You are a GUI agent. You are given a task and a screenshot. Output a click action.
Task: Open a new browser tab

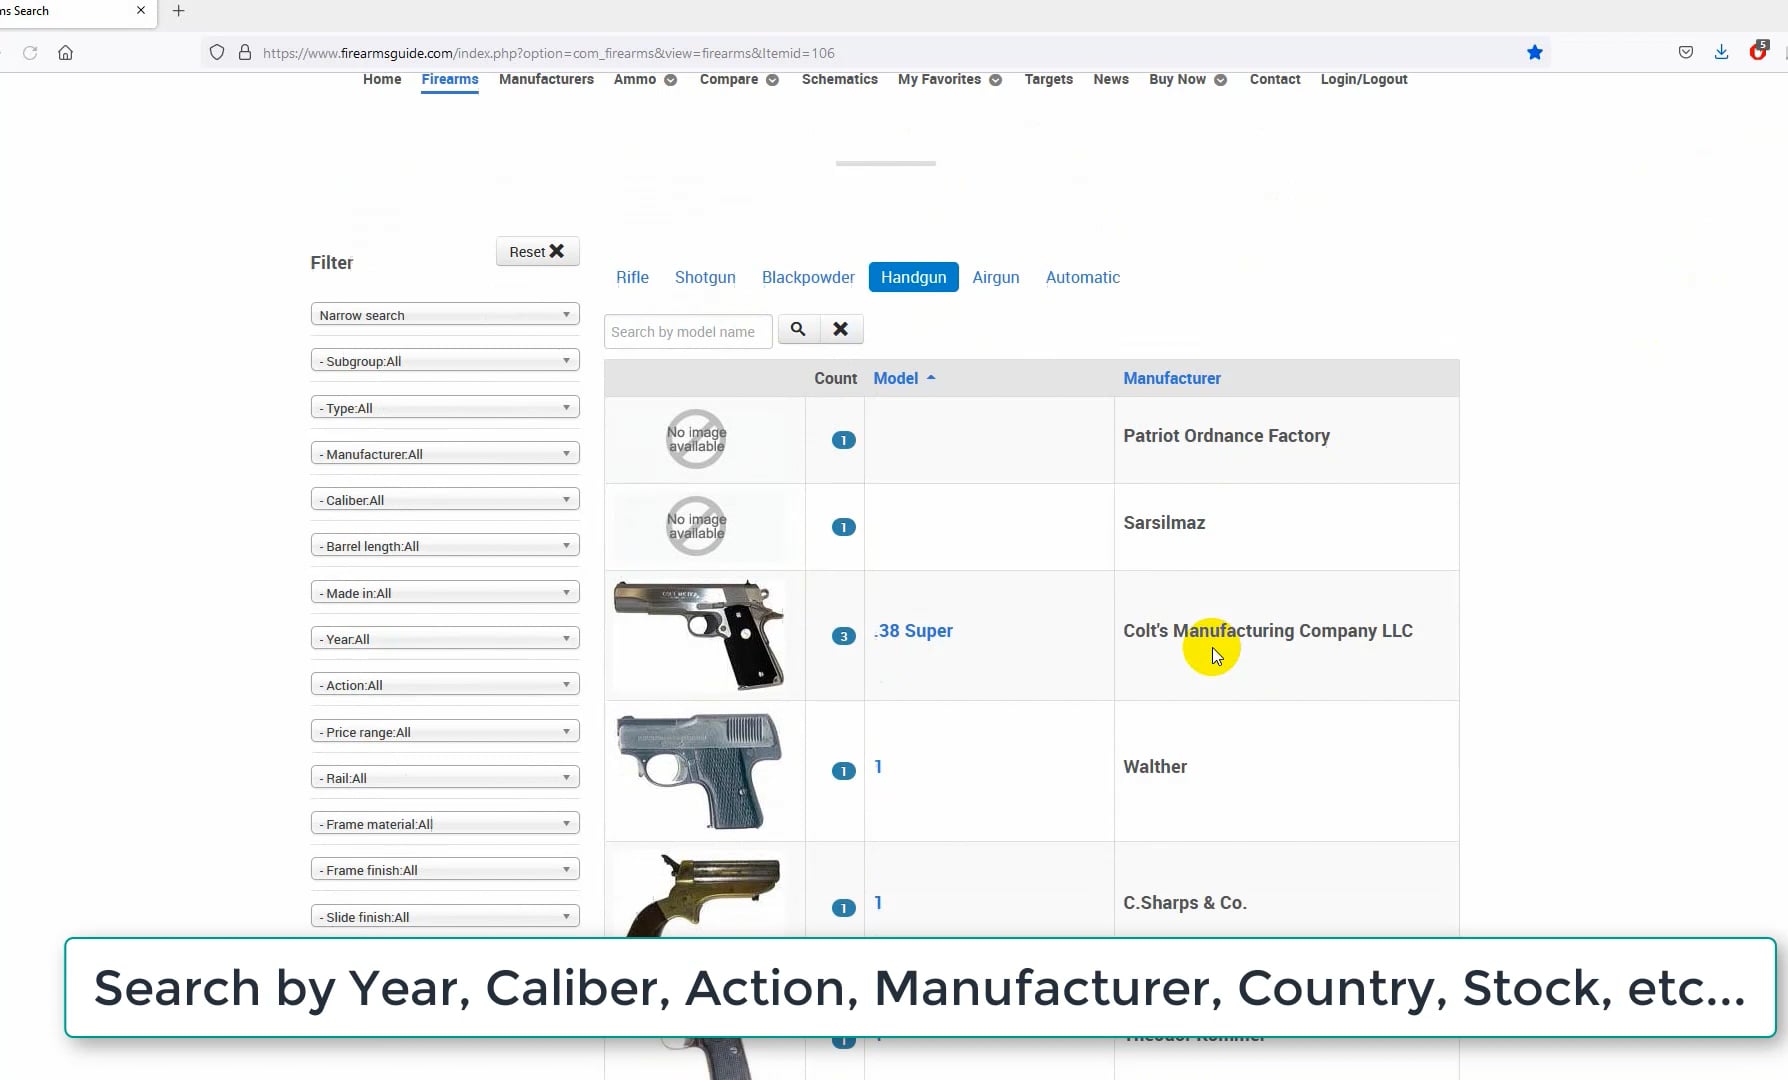pyautogui.click(x=179, y=11)
